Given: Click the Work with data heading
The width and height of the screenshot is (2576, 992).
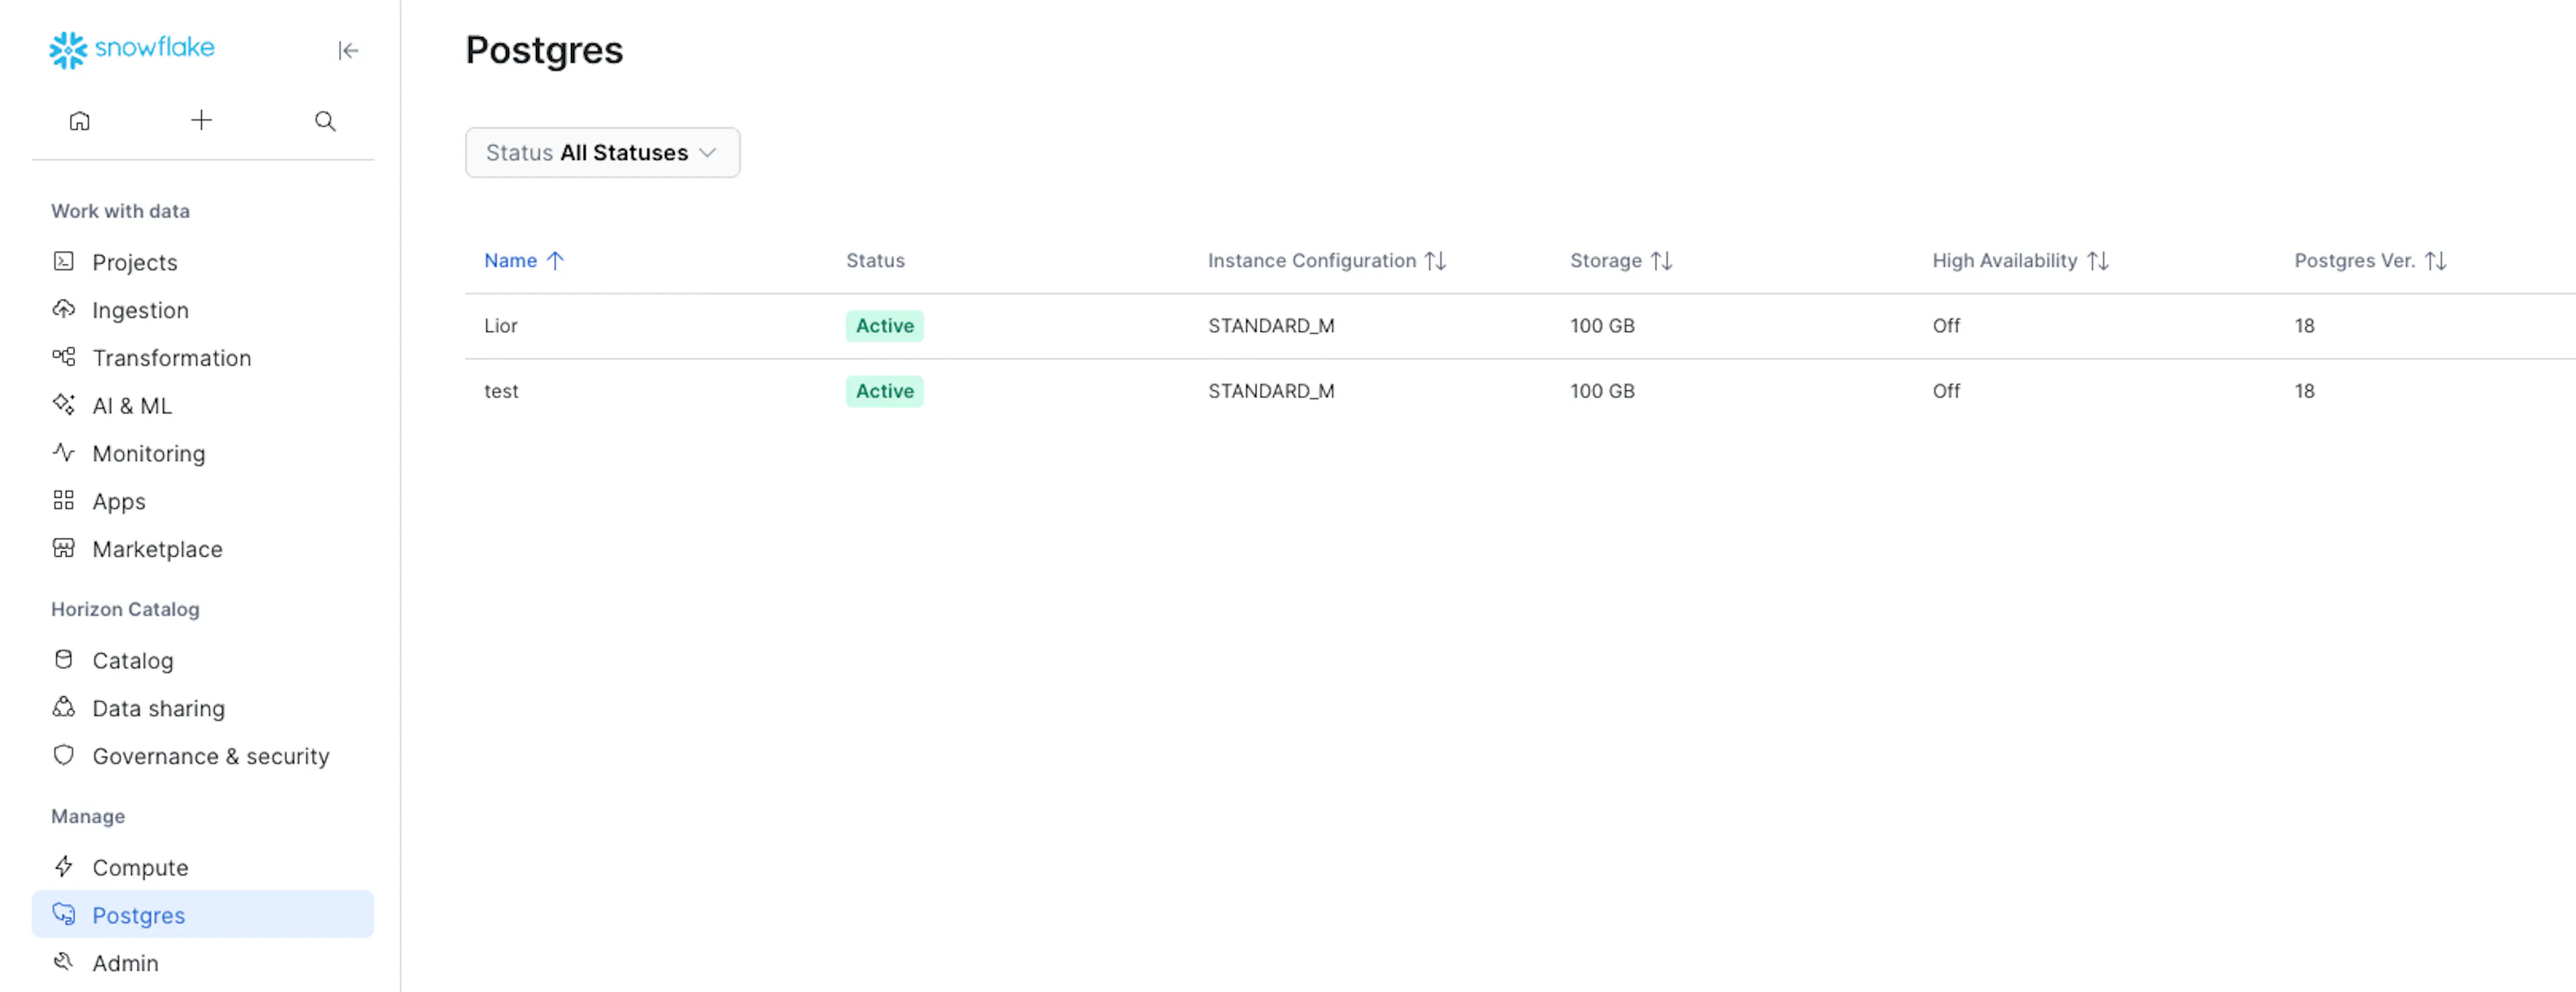Looking at the screenshot, I should point(120,211).
